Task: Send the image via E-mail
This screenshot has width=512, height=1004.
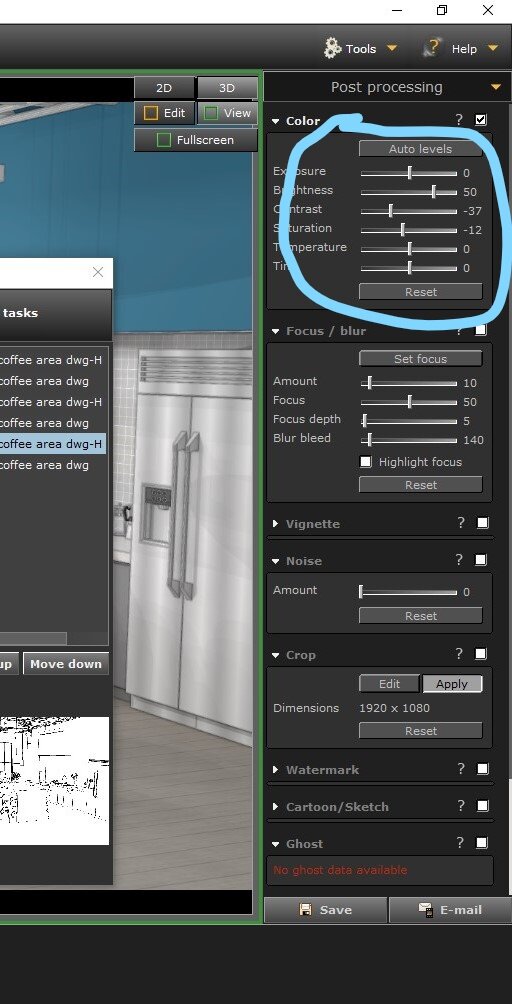Action: click(451, 910)
